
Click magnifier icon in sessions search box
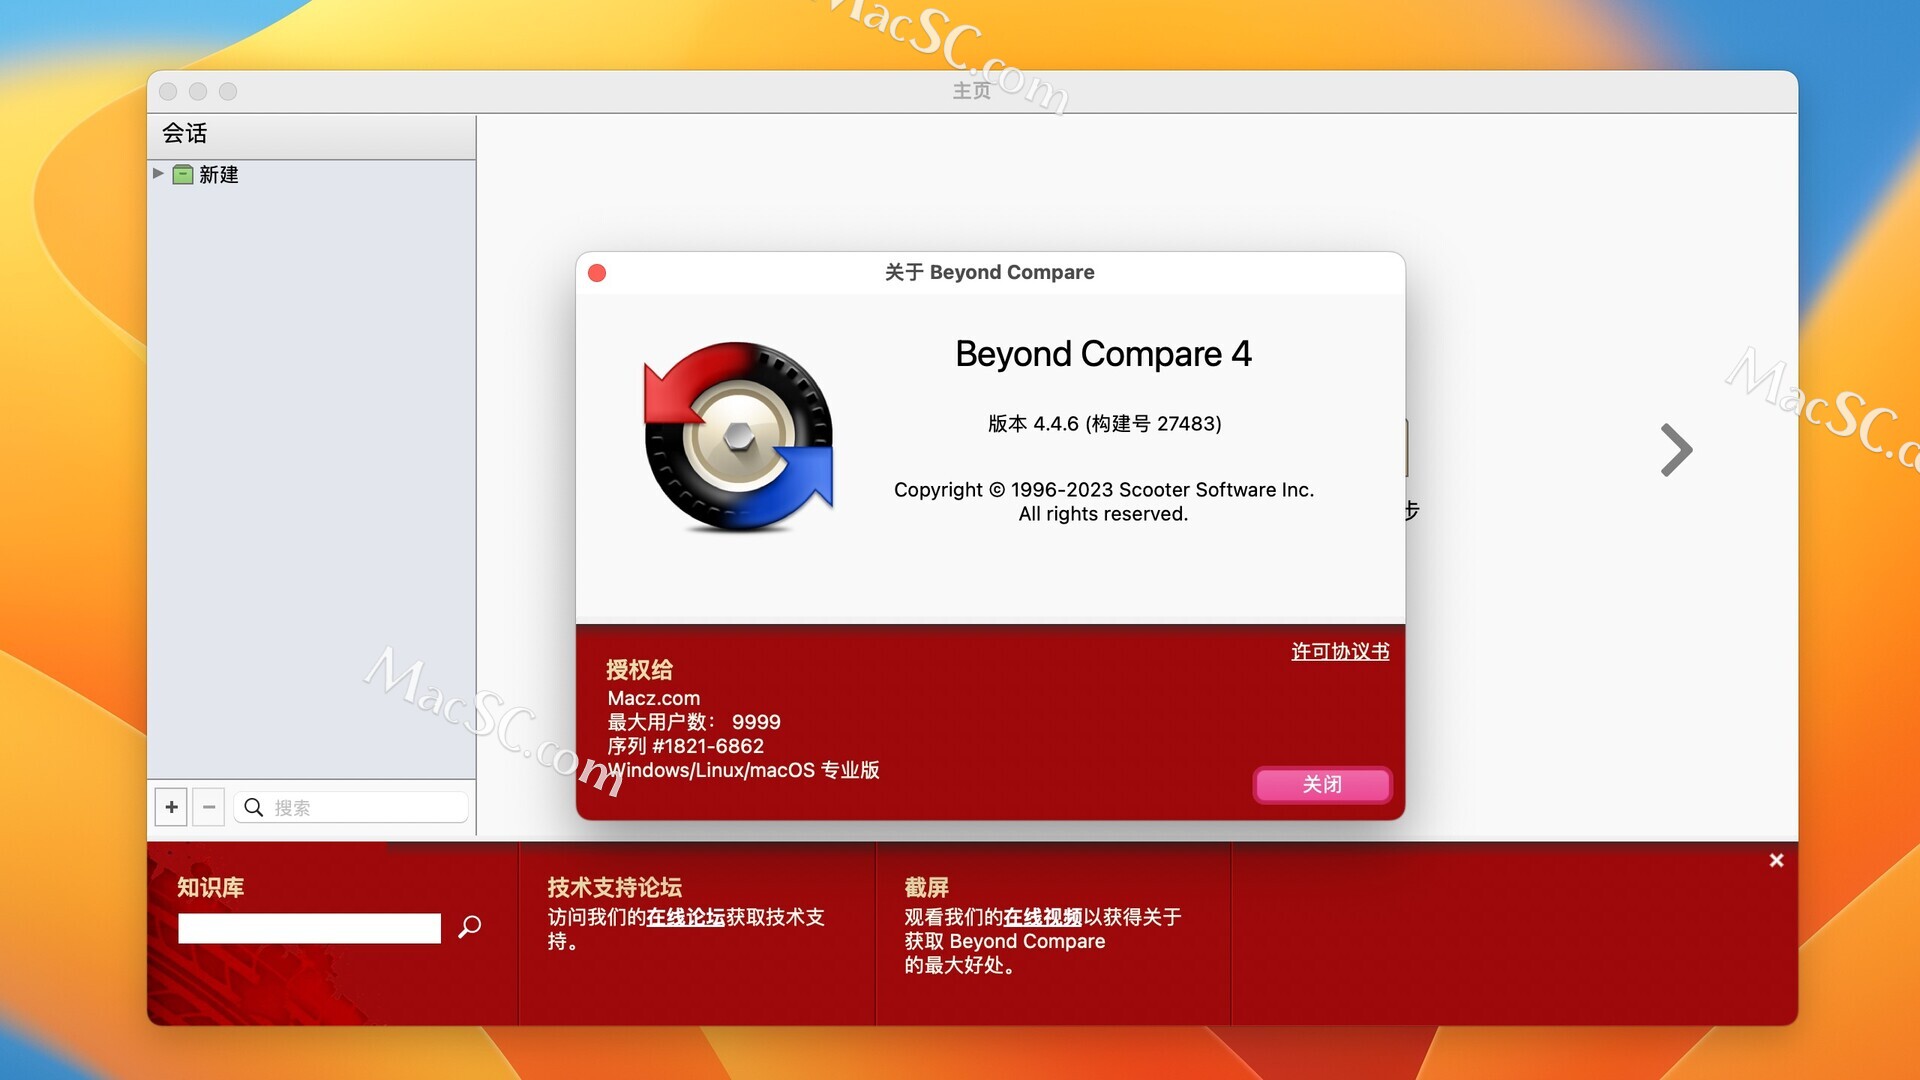click(x=254, y=807)
